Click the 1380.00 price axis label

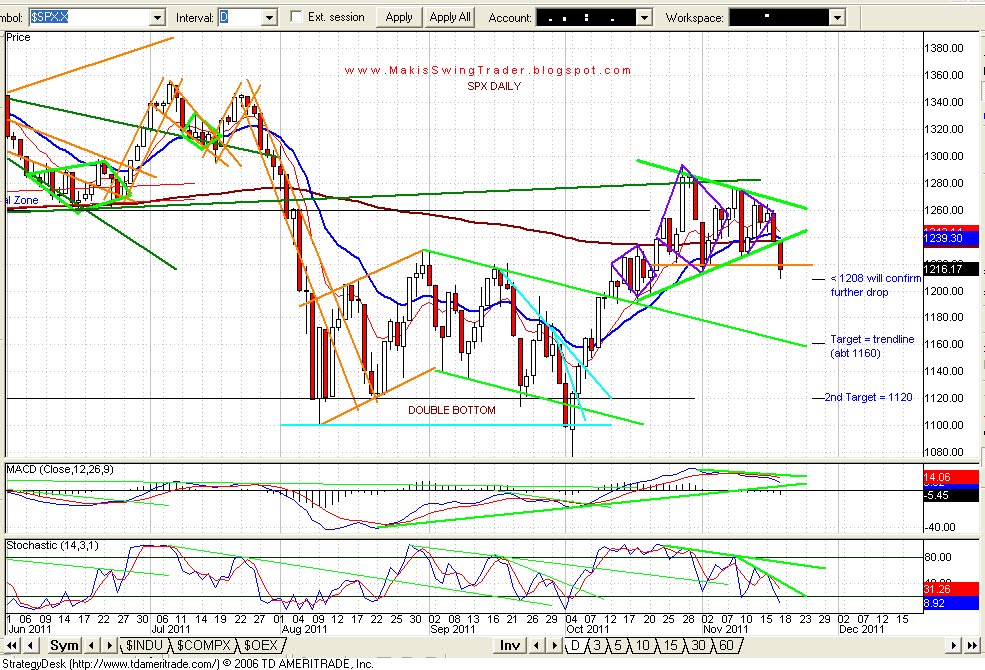(944, 48)
